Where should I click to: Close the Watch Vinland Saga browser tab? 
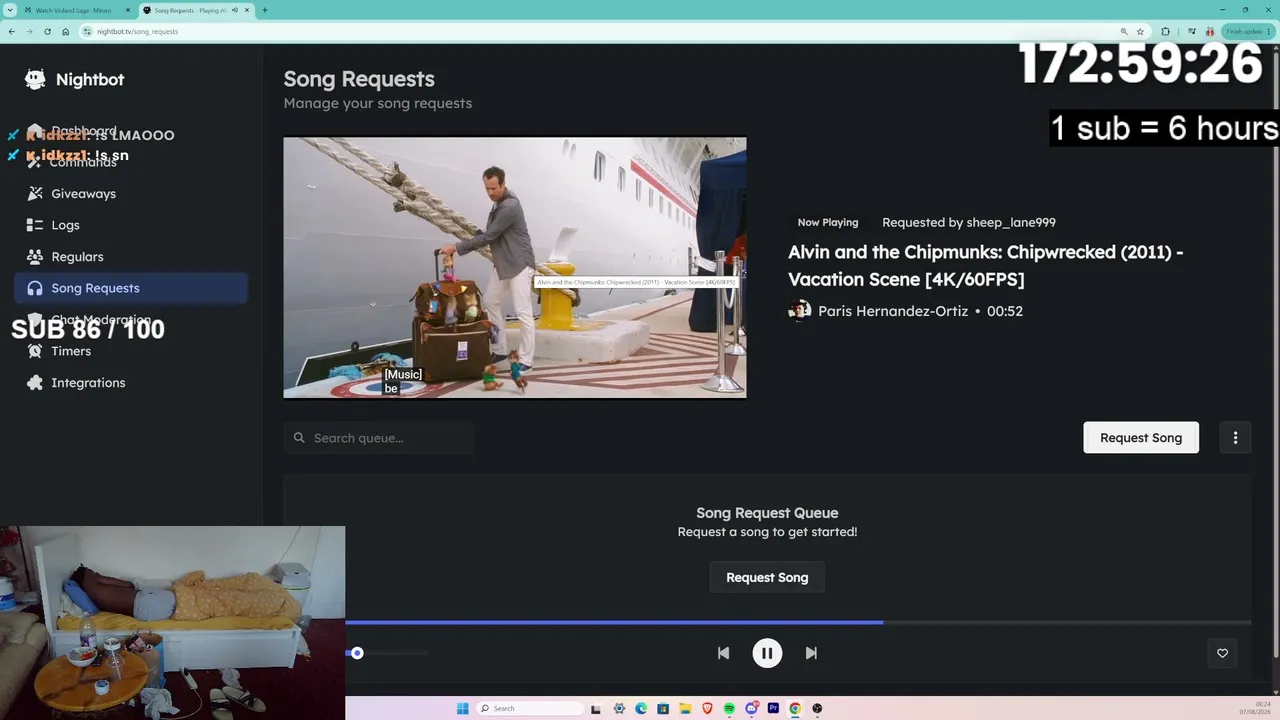click(129, 10)
